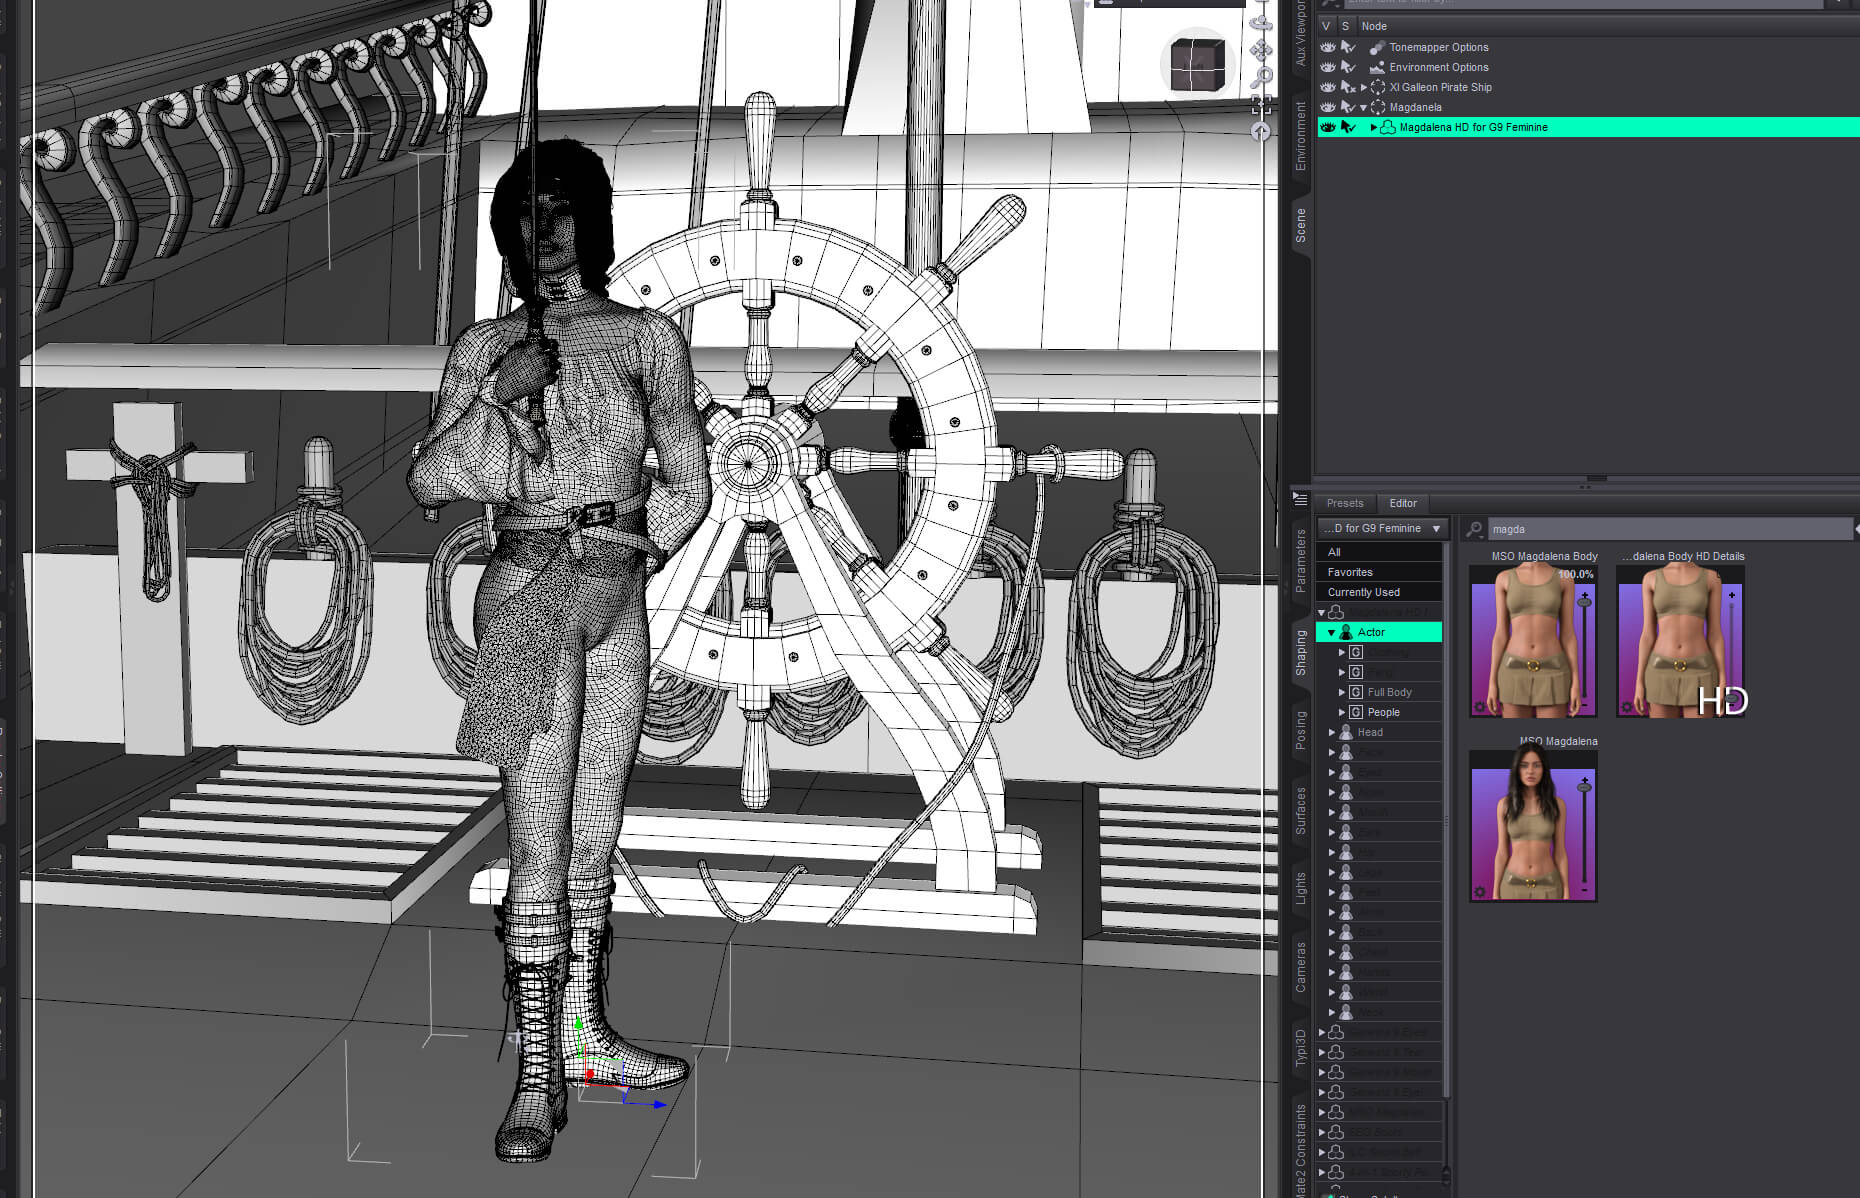The width and height of the screenshot is (1860, 1198).
Task: Toggle visibility eye for Magdanela group
Action: (1327, 107)
